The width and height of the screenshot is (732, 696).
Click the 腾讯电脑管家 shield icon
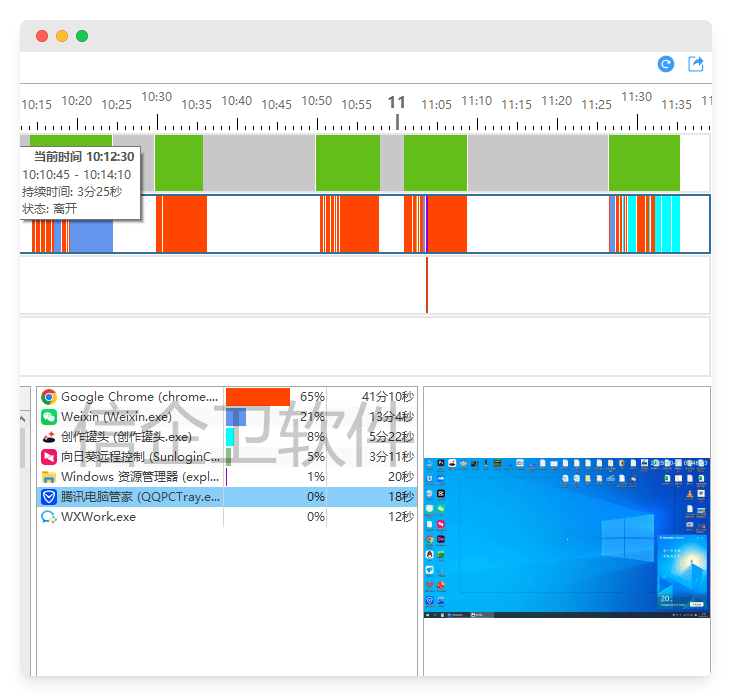[49, 497]
